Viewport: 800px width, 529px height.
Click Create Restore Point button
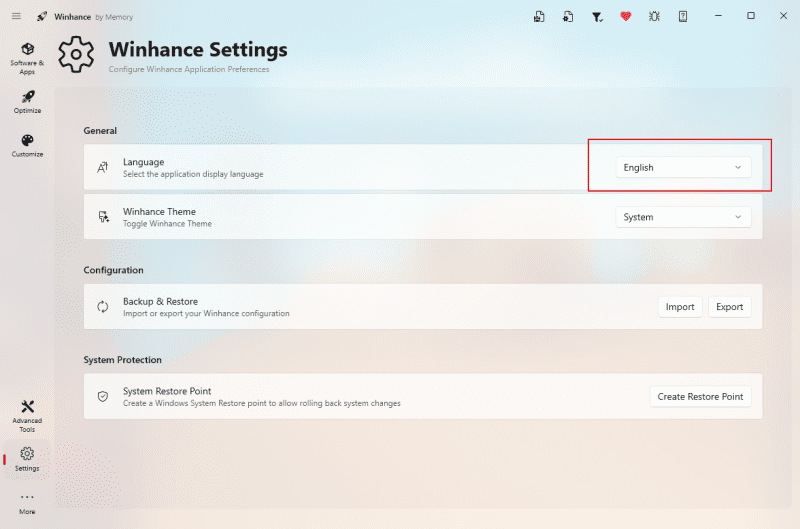[700, 397]
